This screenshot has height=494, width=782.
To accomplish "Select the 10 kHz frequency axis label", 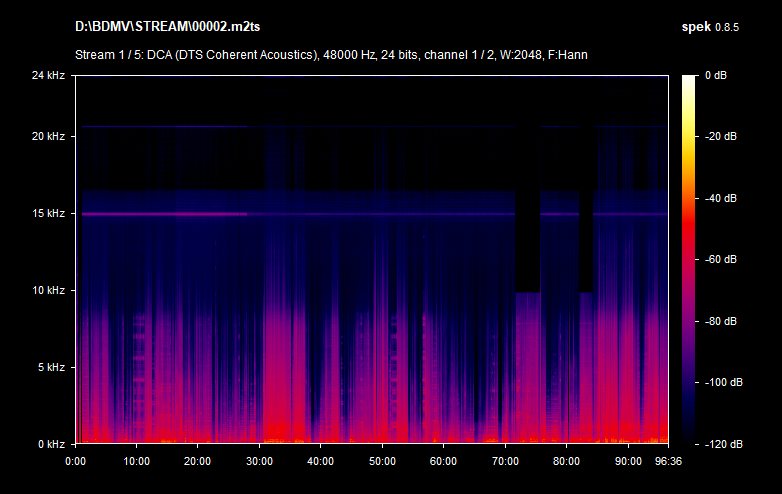I will tap(47, 291).
